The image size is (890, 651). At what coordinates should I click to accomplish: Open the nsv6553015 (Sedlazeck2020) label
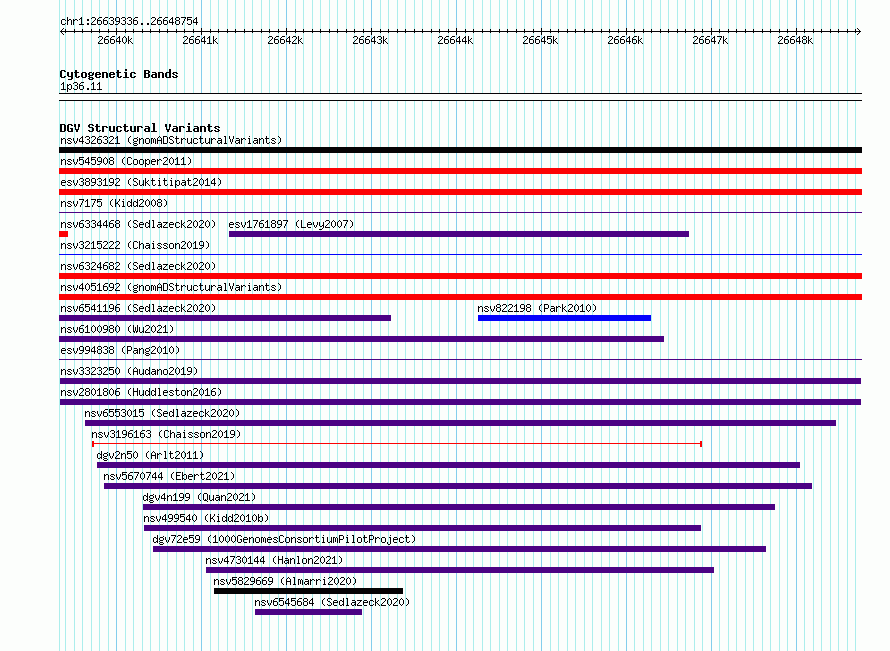(162, 413)
